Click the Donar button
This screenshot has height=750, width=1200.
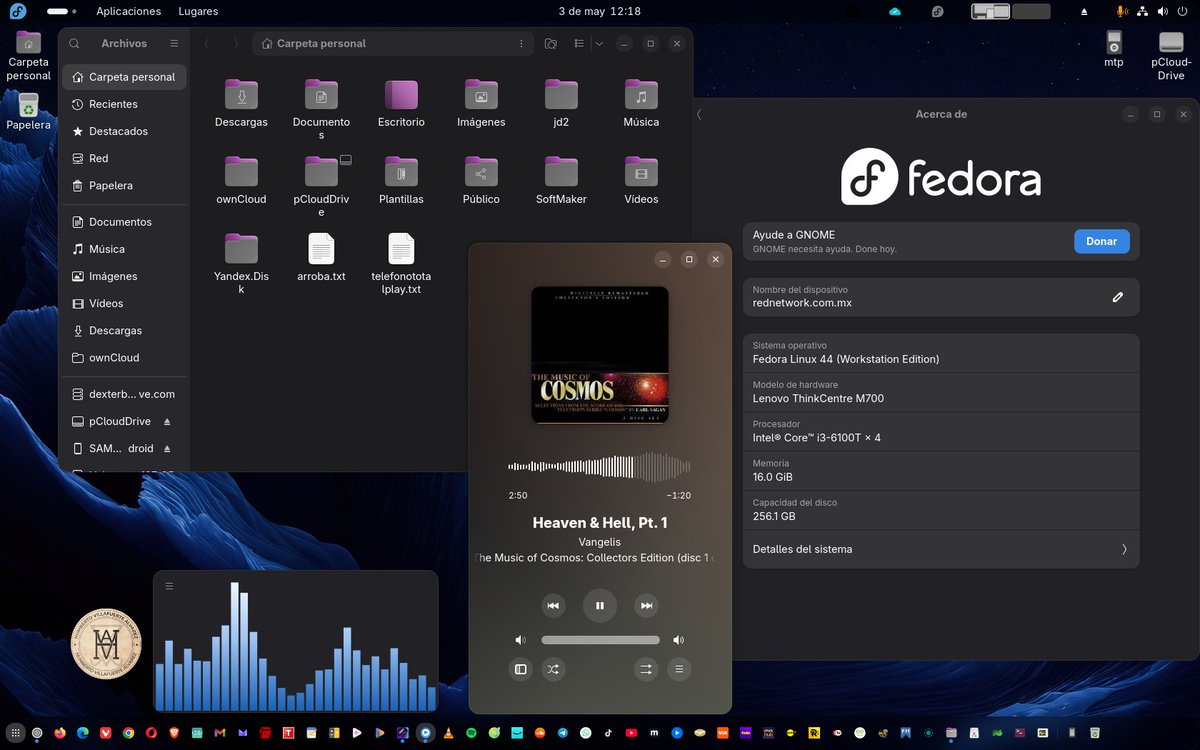pyautogui.click(x=1101, y=241)
